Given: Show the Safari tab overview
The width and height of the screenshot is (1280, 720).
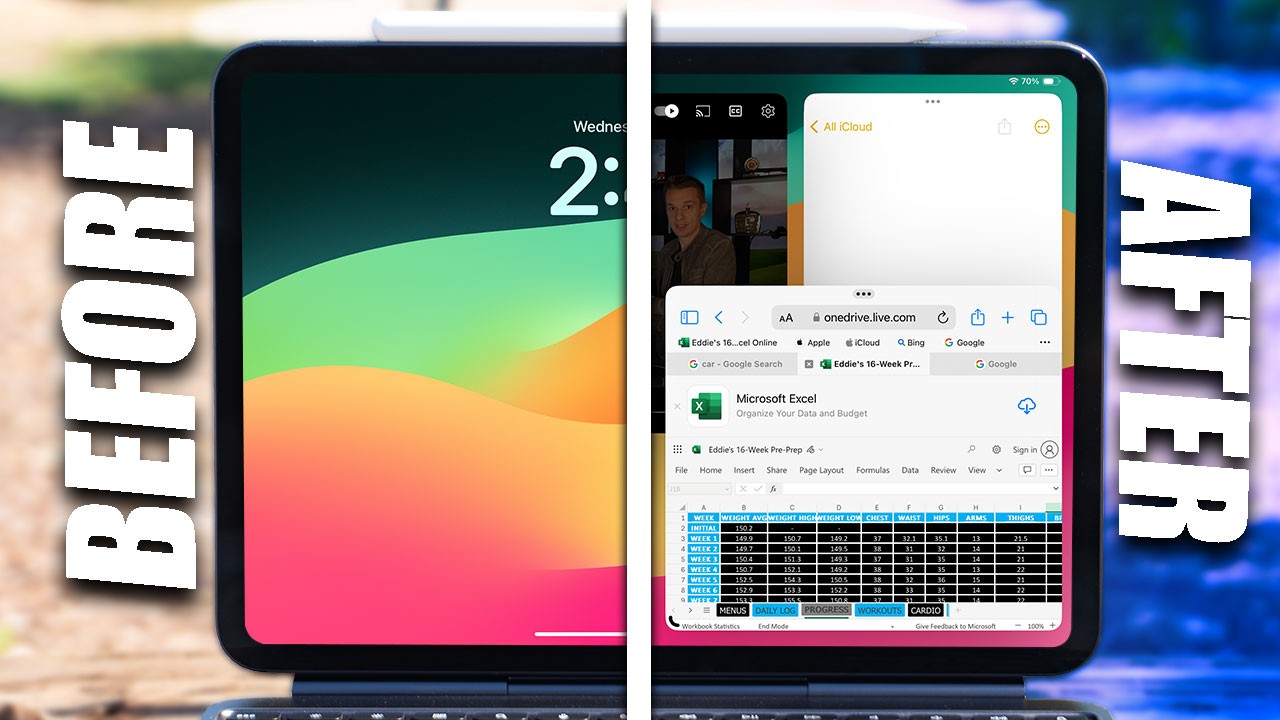Looking at the screenshot, I should pyautogui.click(x=1039, y=318).
